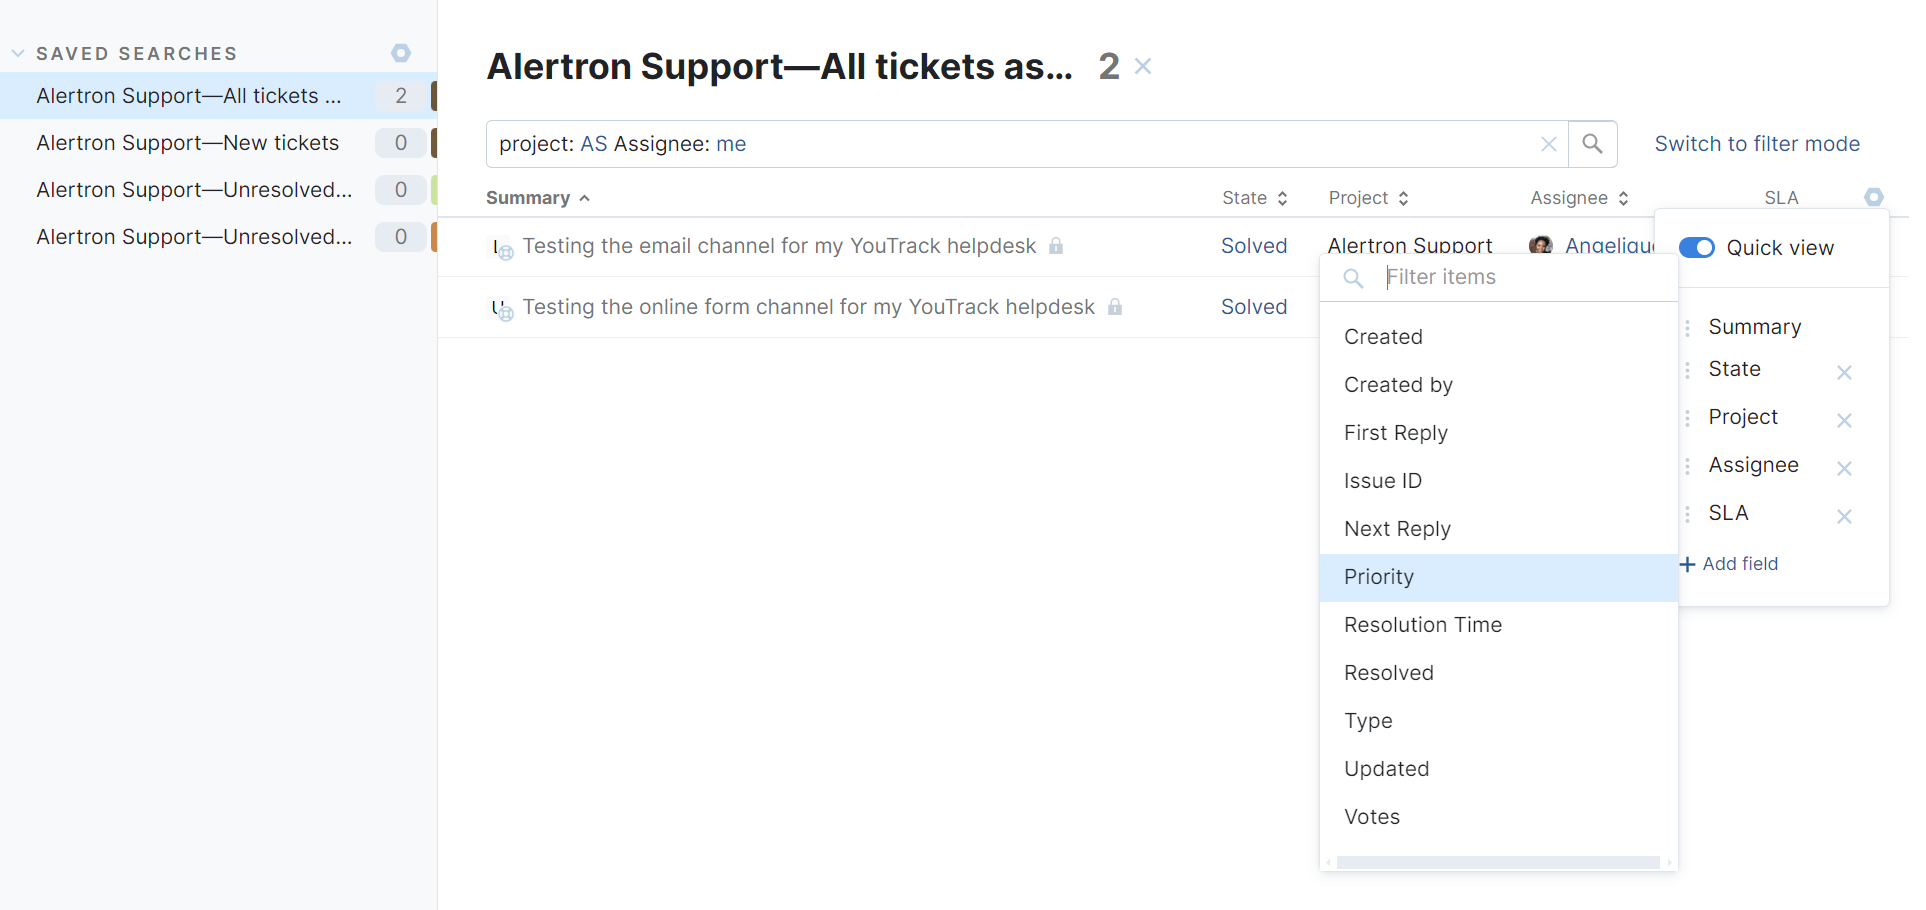The image size is (1926, 910).
Task: Remove Project field from columns
Action: 1844,420
